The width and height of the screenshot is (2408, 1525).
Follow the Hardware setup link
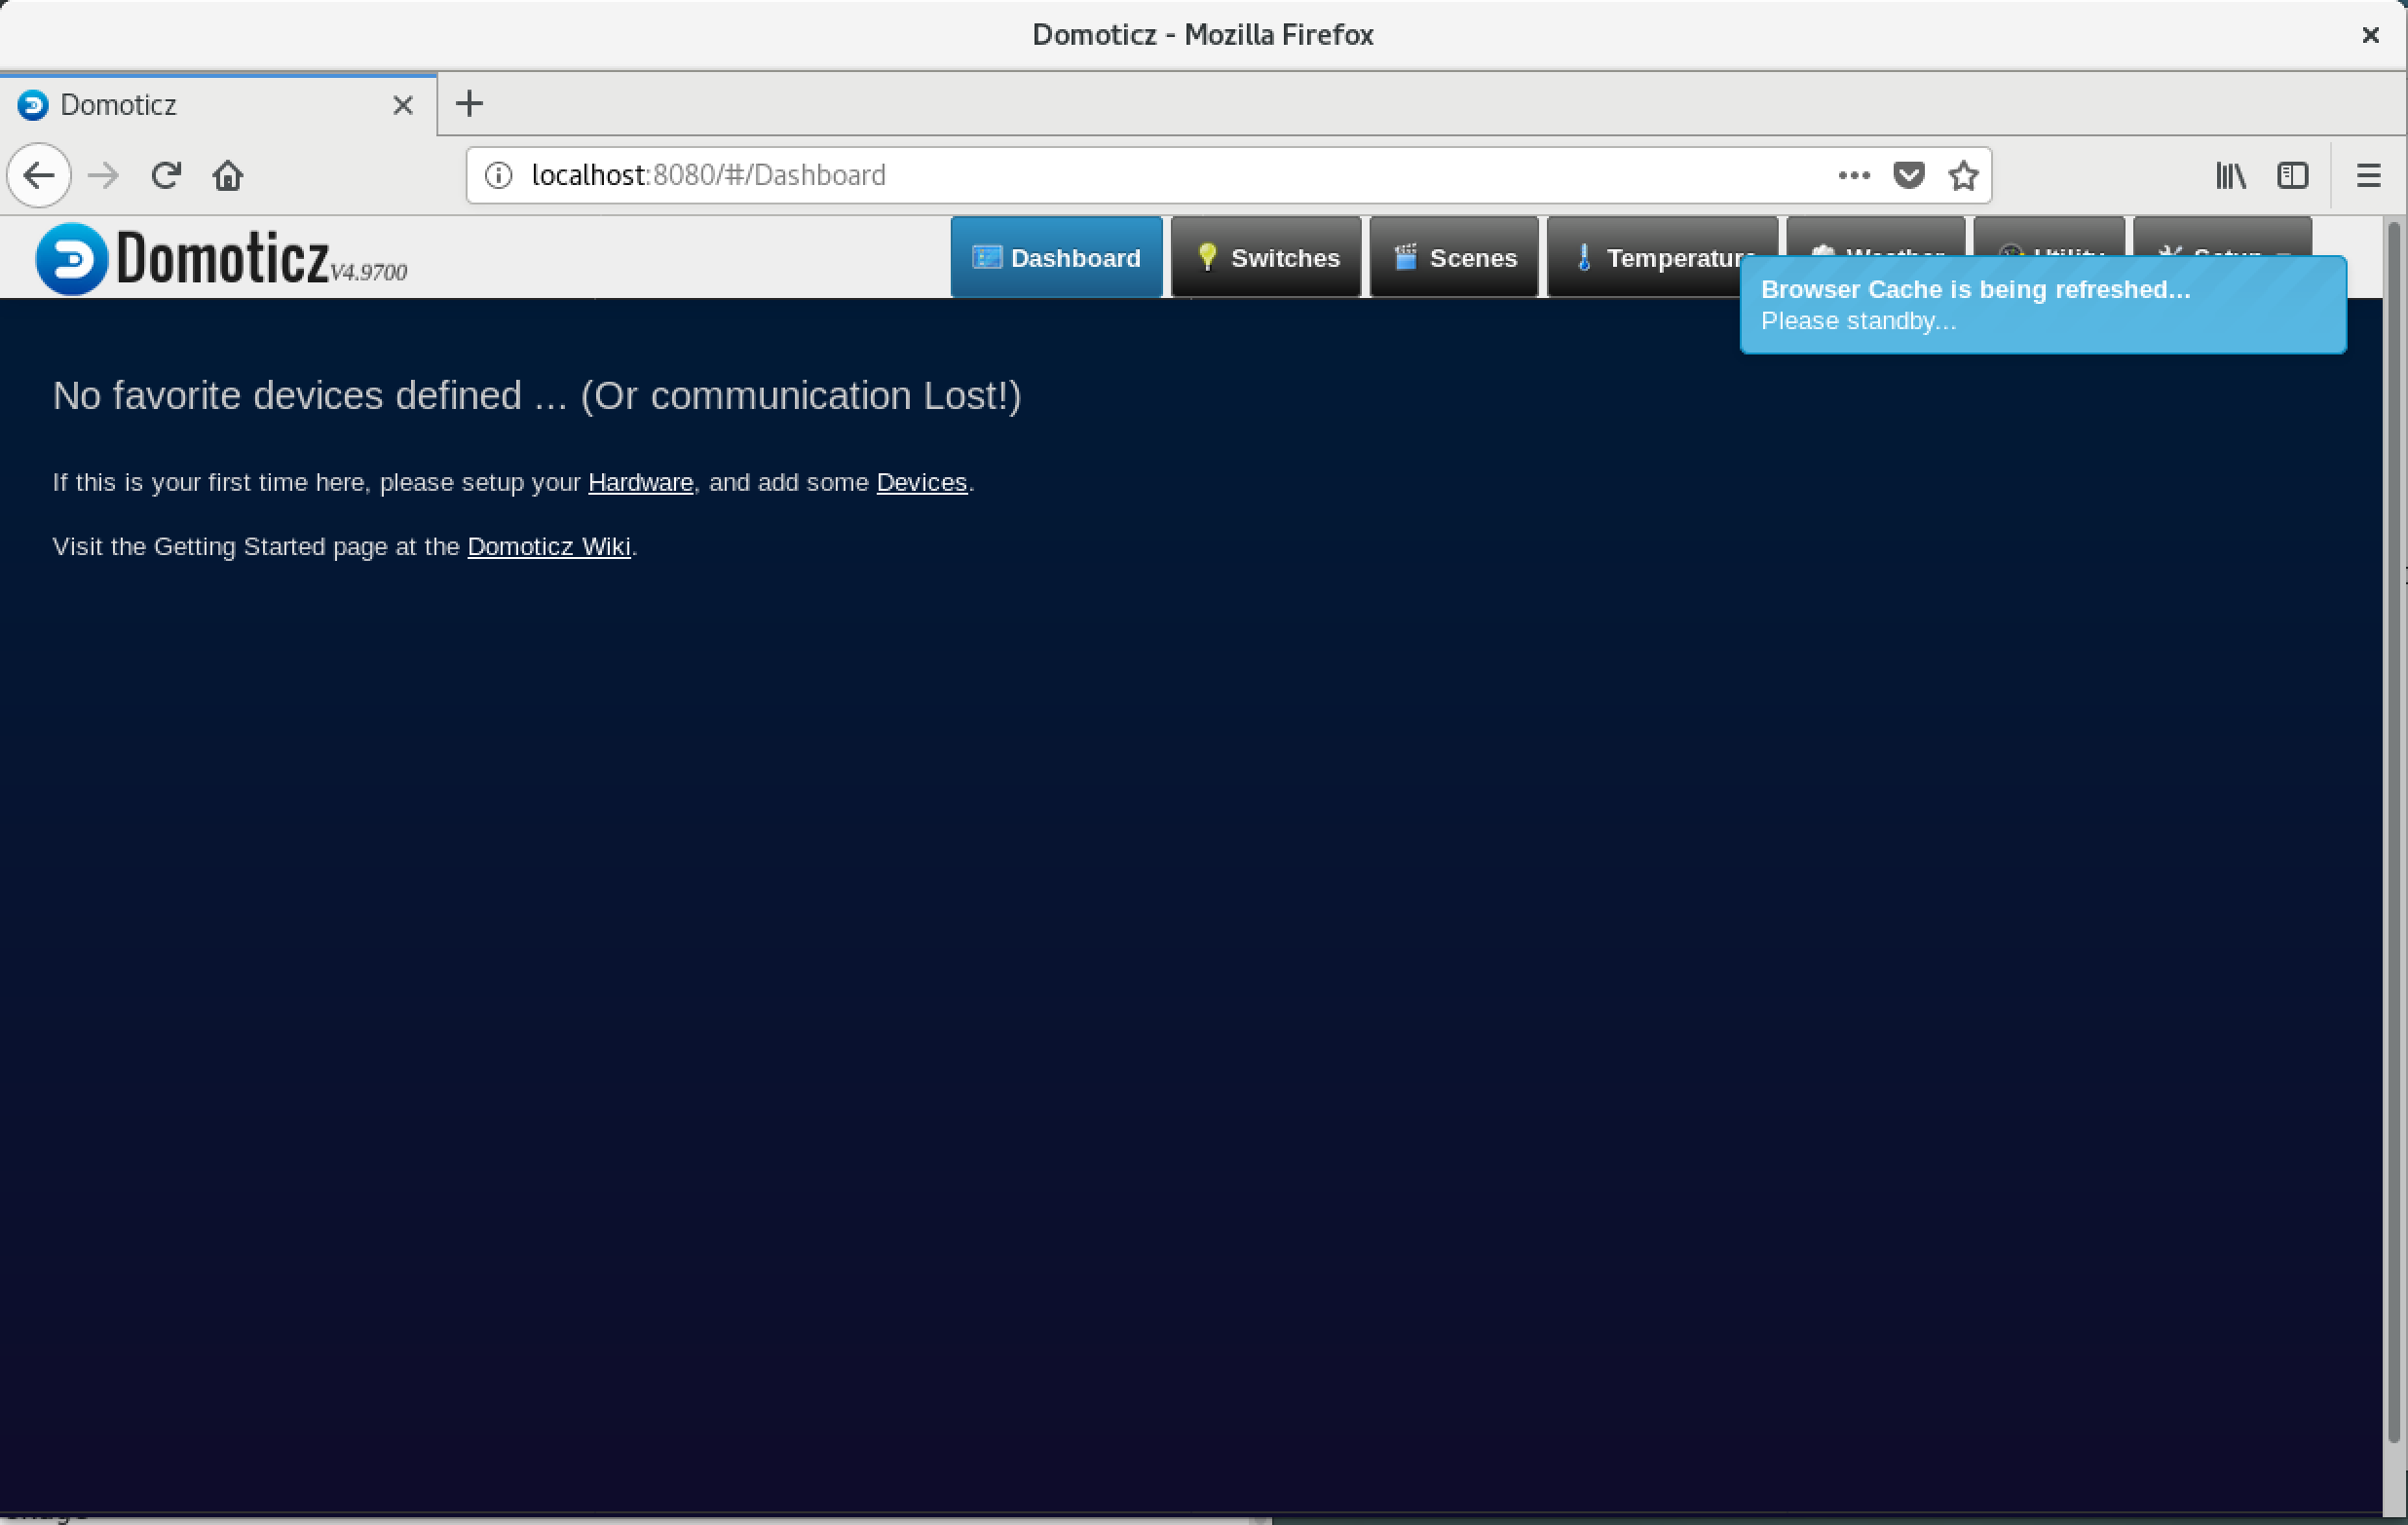pos(640,483)
